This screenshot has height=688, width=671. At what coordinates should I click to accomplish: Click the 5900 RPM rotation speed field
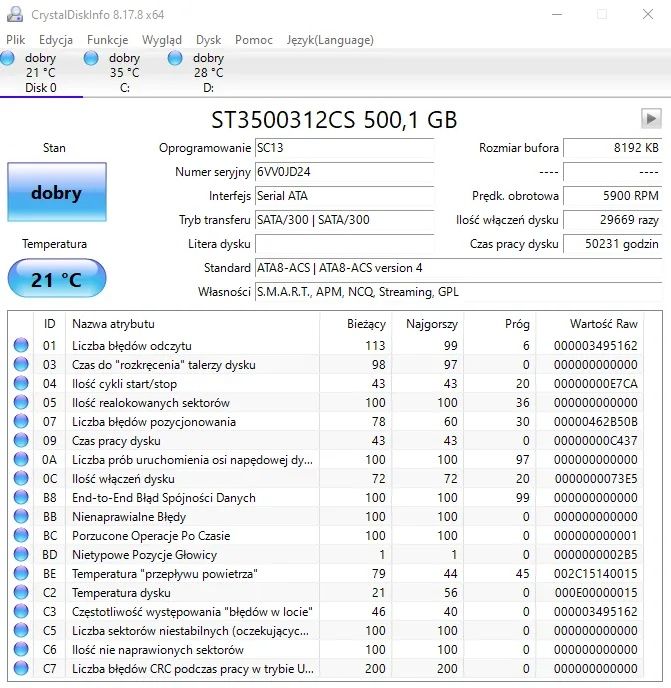tap(613, 196)
